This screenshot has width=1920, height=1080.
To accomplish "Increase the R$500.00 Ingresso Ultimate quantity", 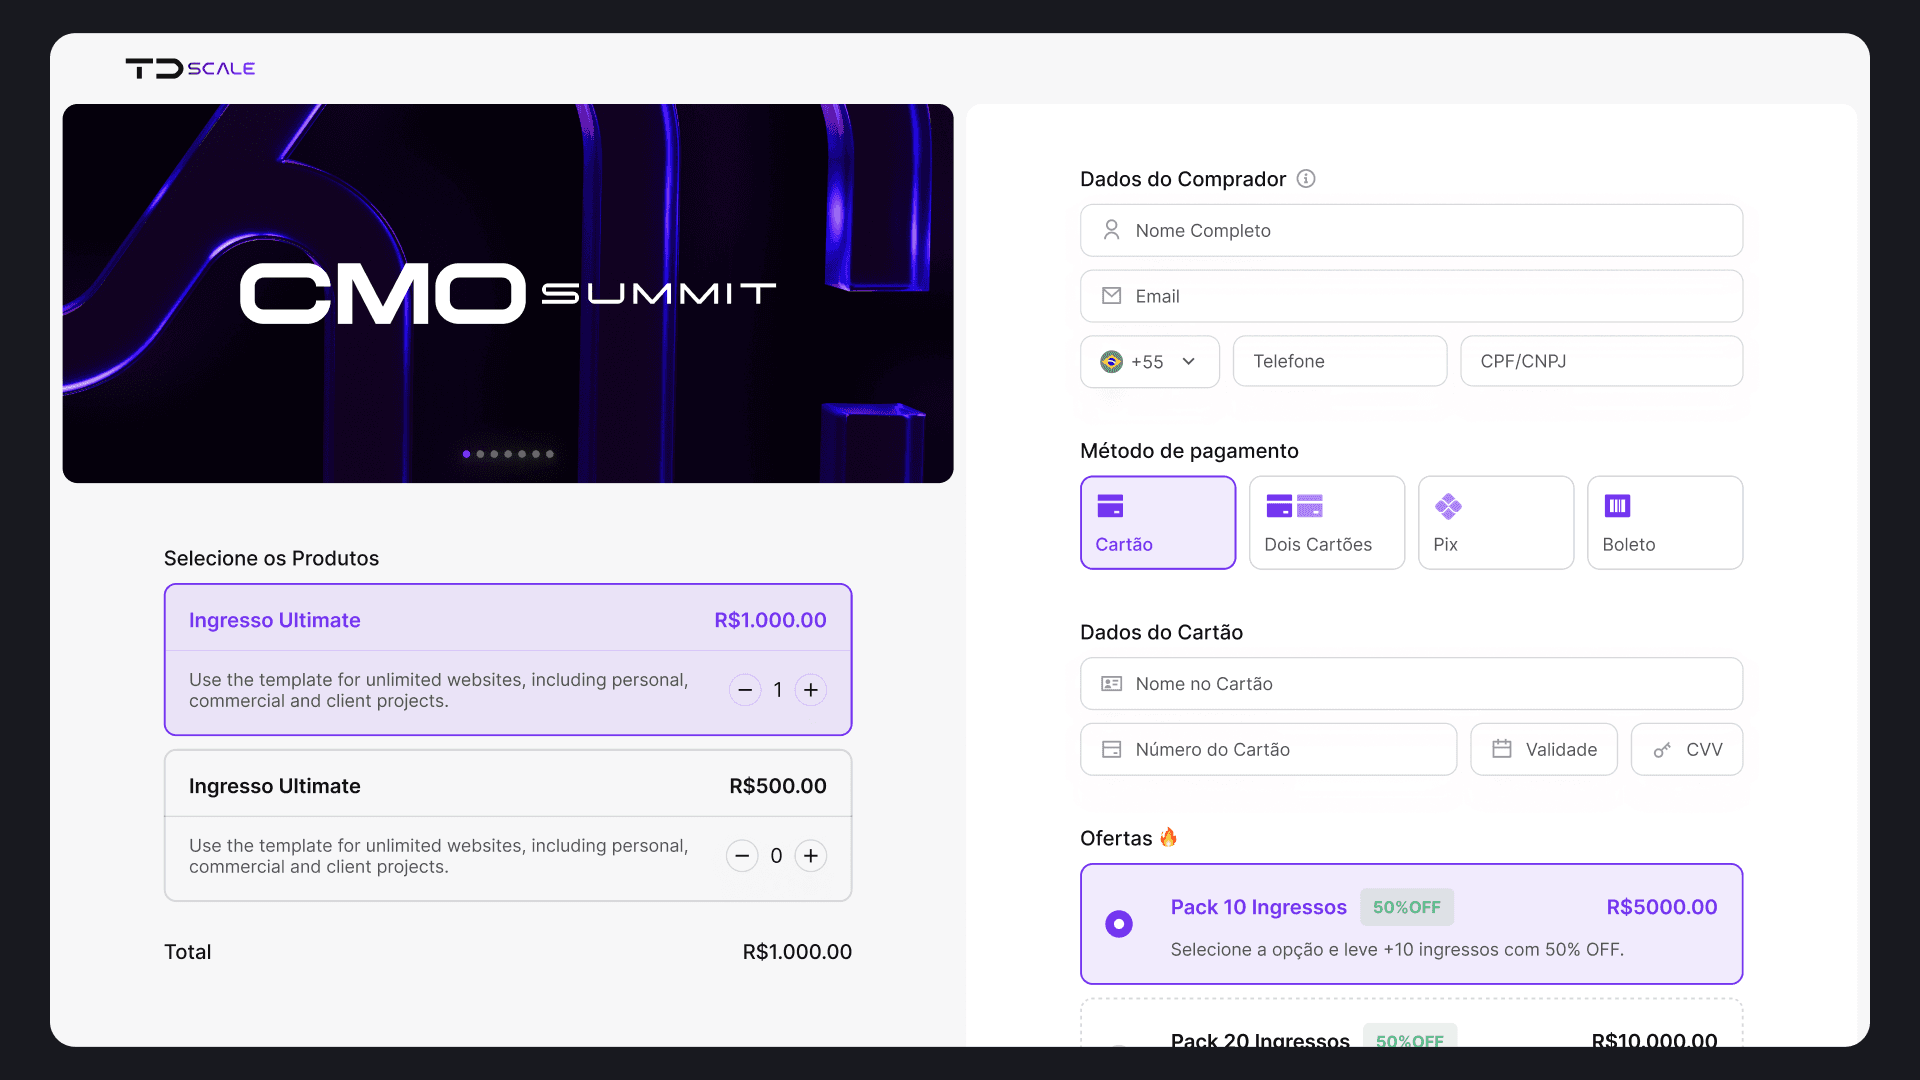I will [811, 856].
